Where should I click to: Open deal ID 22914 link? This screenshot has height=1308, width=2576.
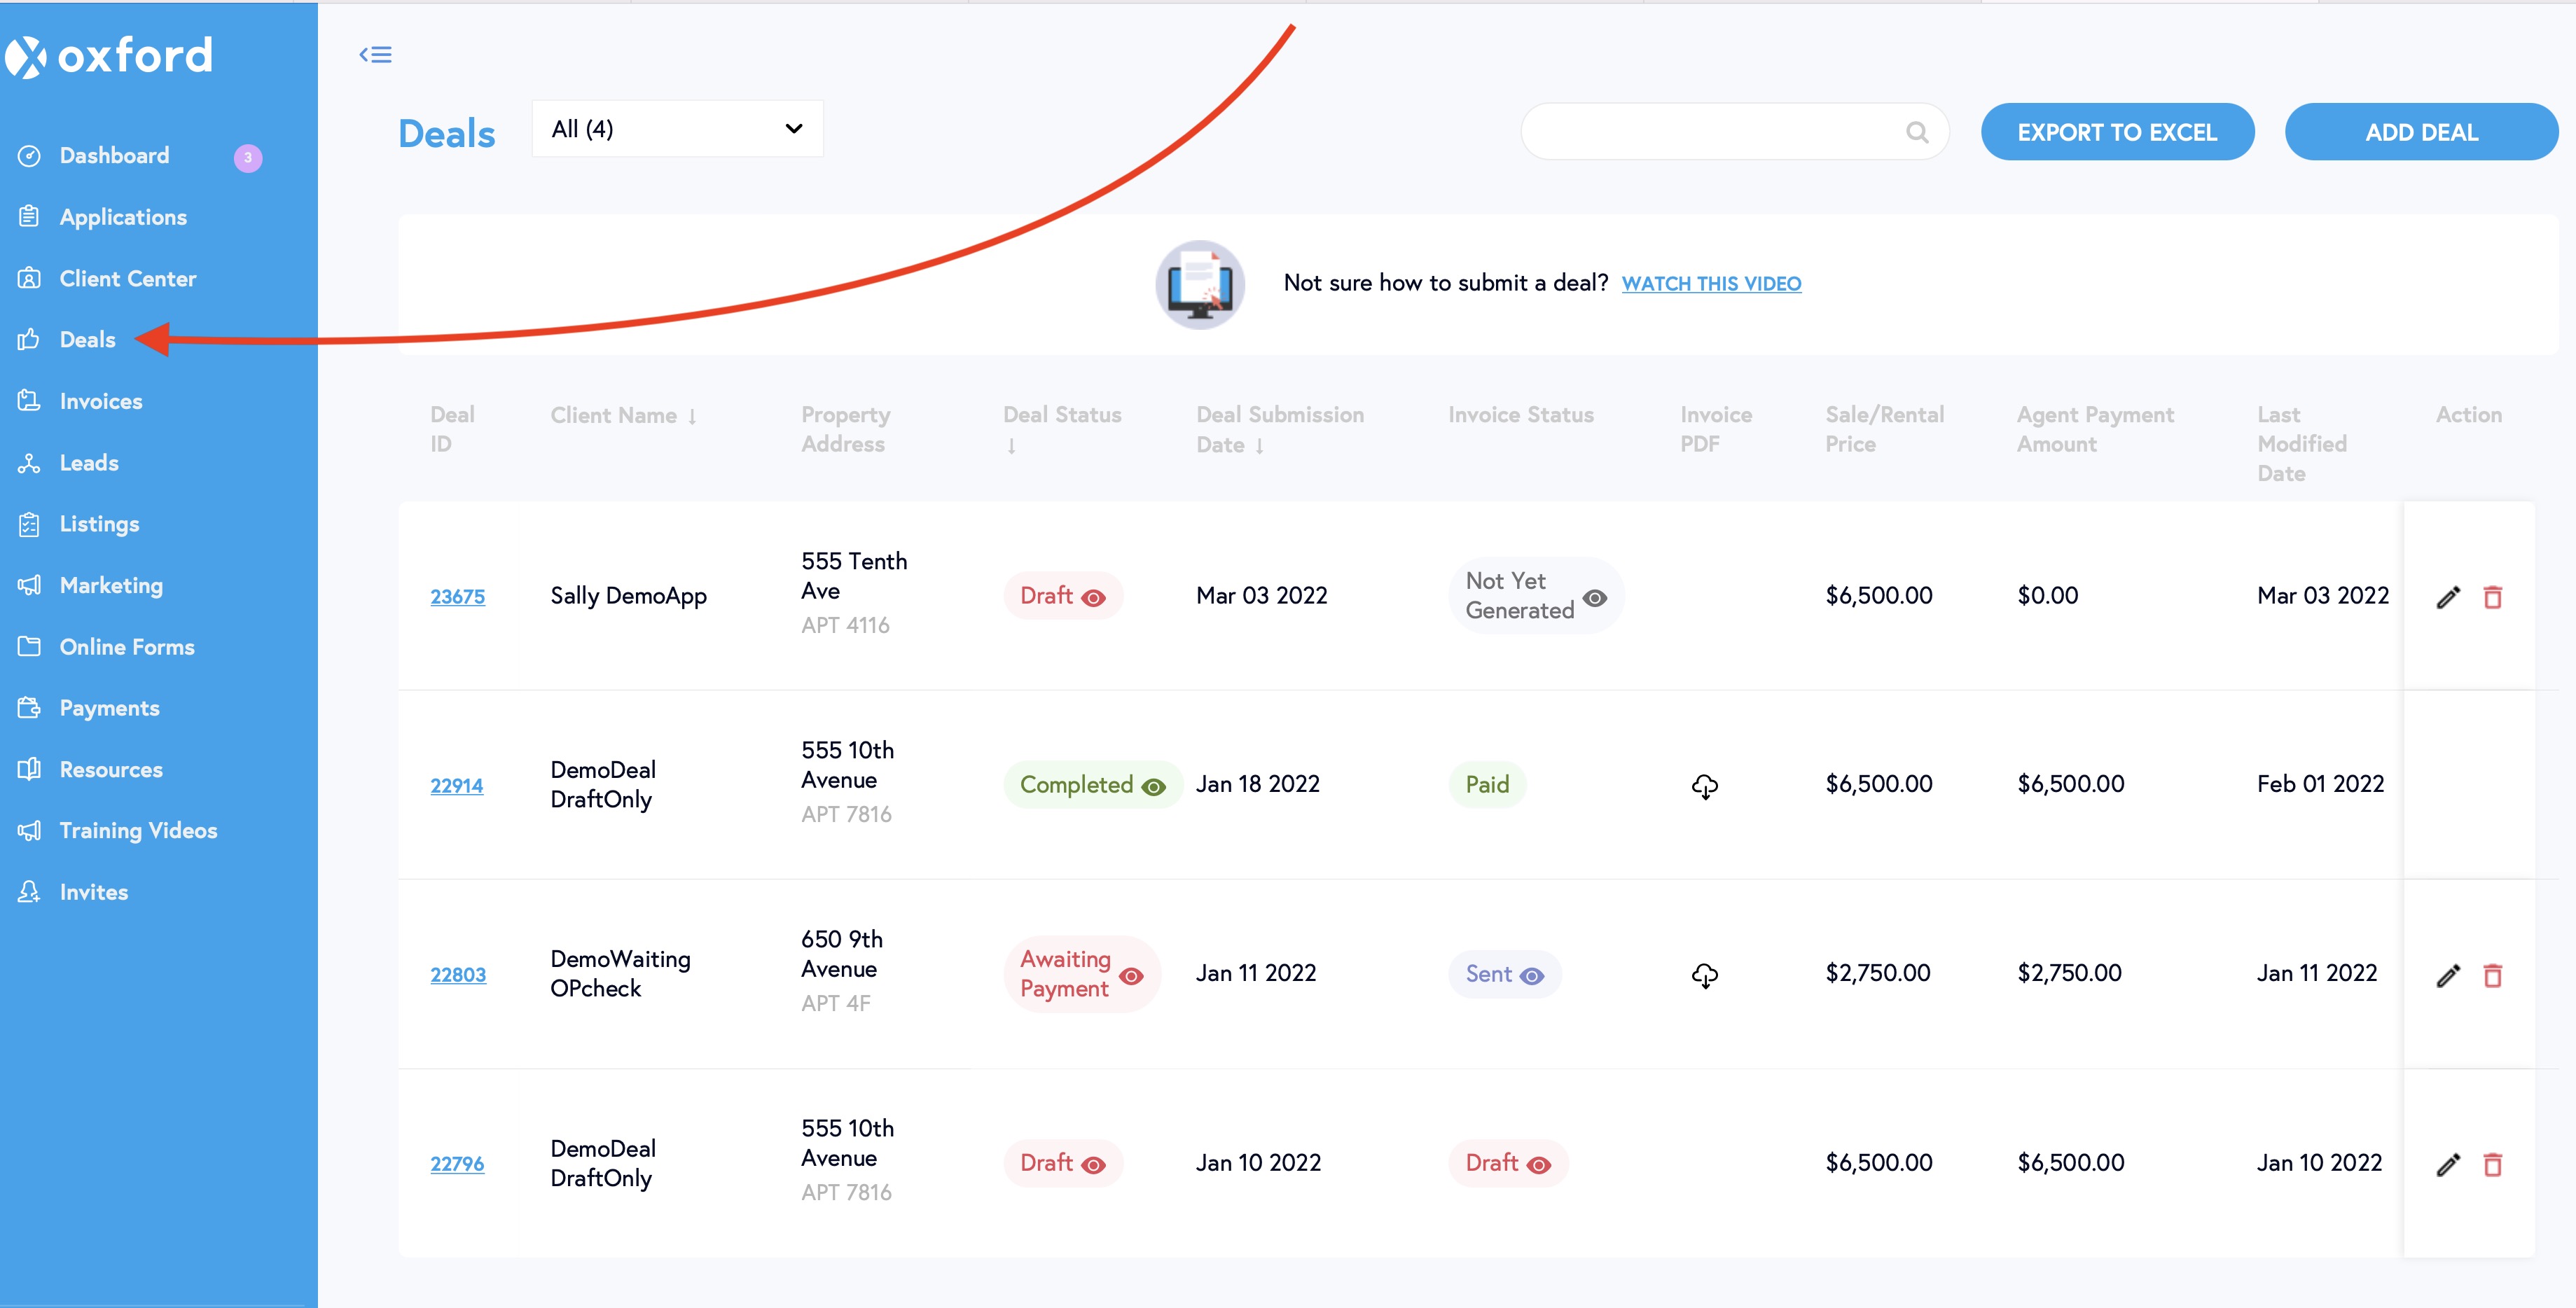[x=456, y=786]
